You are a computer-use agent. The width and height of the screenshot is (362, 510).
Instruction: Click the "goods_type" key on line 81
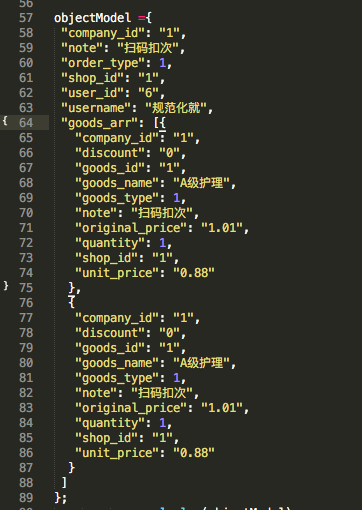pyautogui.click(x=117, y=378)
